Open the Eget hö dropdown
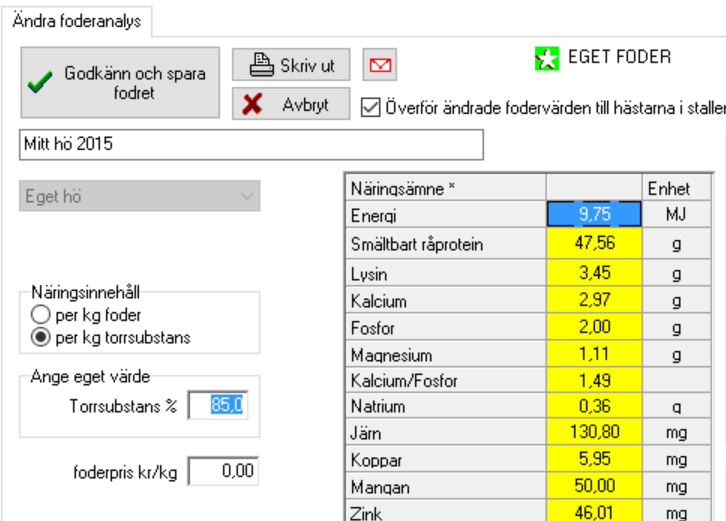This screenshot has width=726, height=521. 139,196
